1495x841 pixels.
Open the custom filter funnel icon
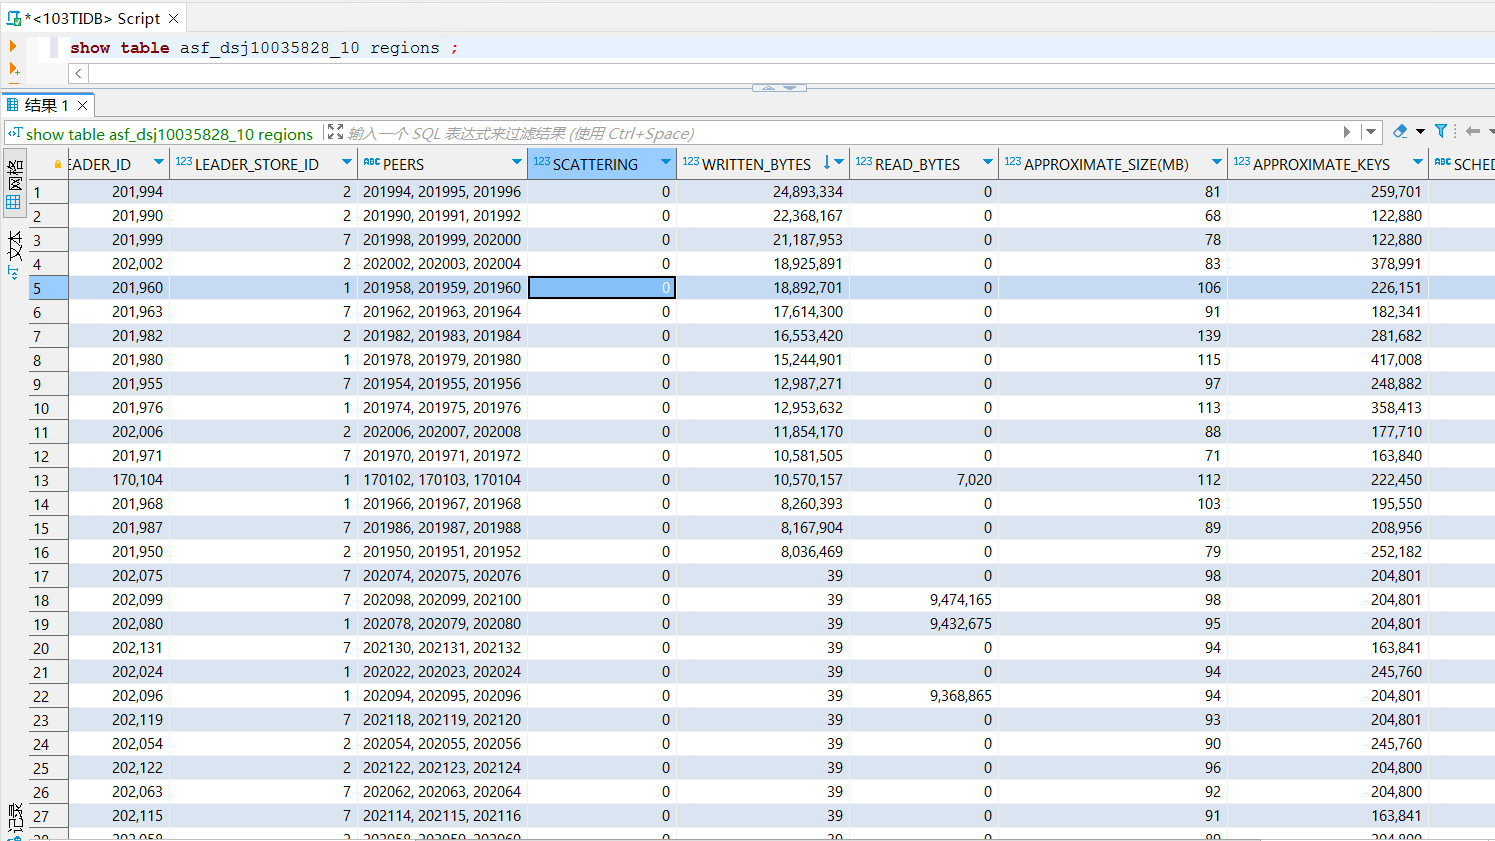(x=1441, y=132)
